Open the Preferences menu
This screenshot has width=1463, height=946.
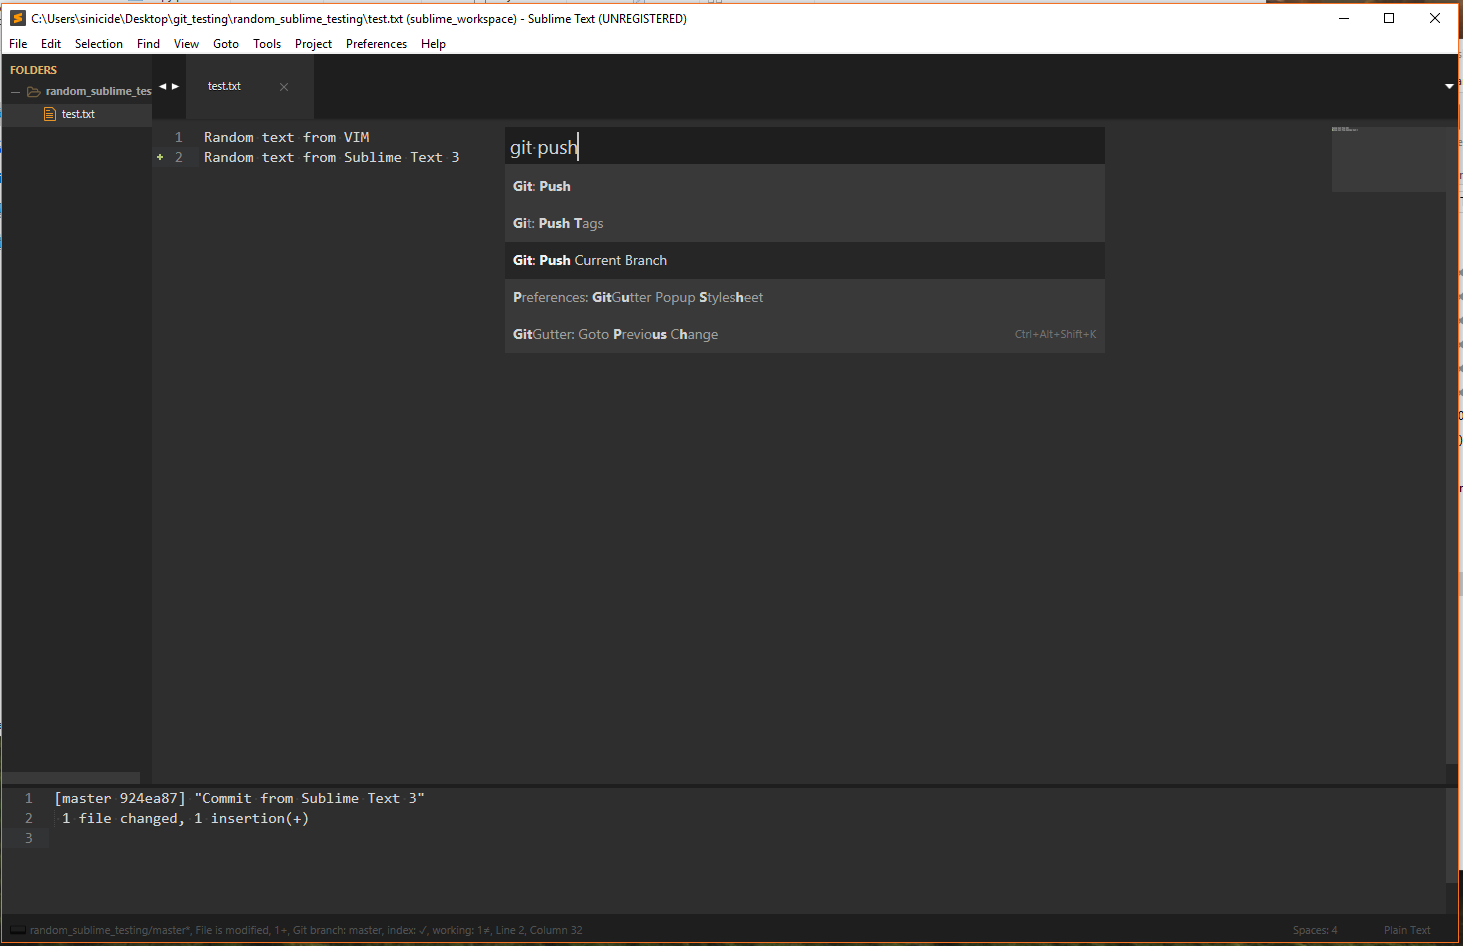click(376, 44)
